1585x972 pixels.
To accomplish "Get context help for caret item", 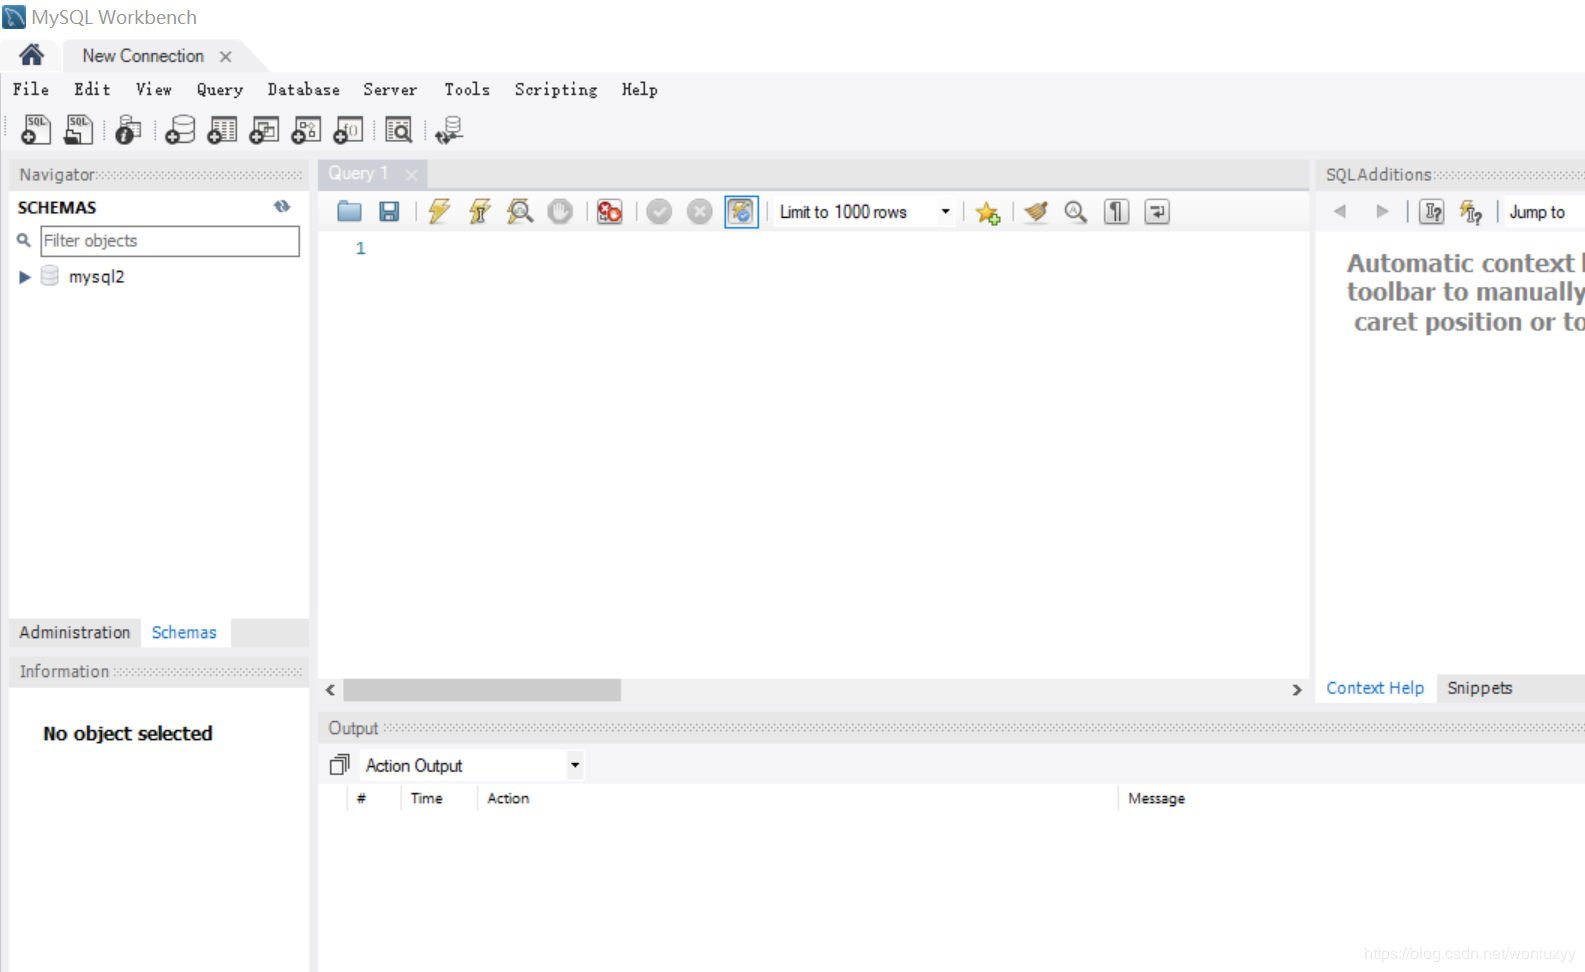I will click(x=1432, y=211).
